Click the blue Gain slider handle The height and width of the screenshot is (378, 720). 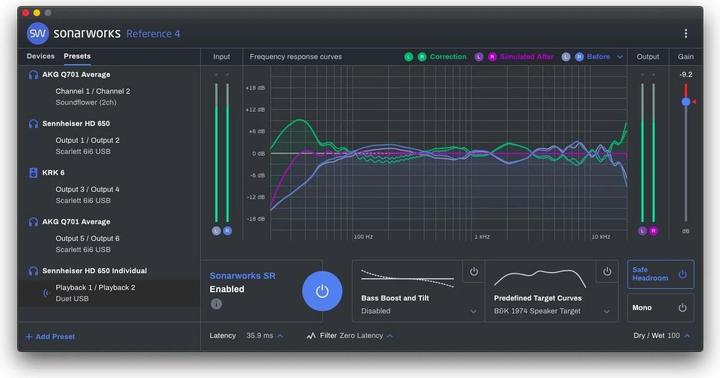[x=686, y=102]
